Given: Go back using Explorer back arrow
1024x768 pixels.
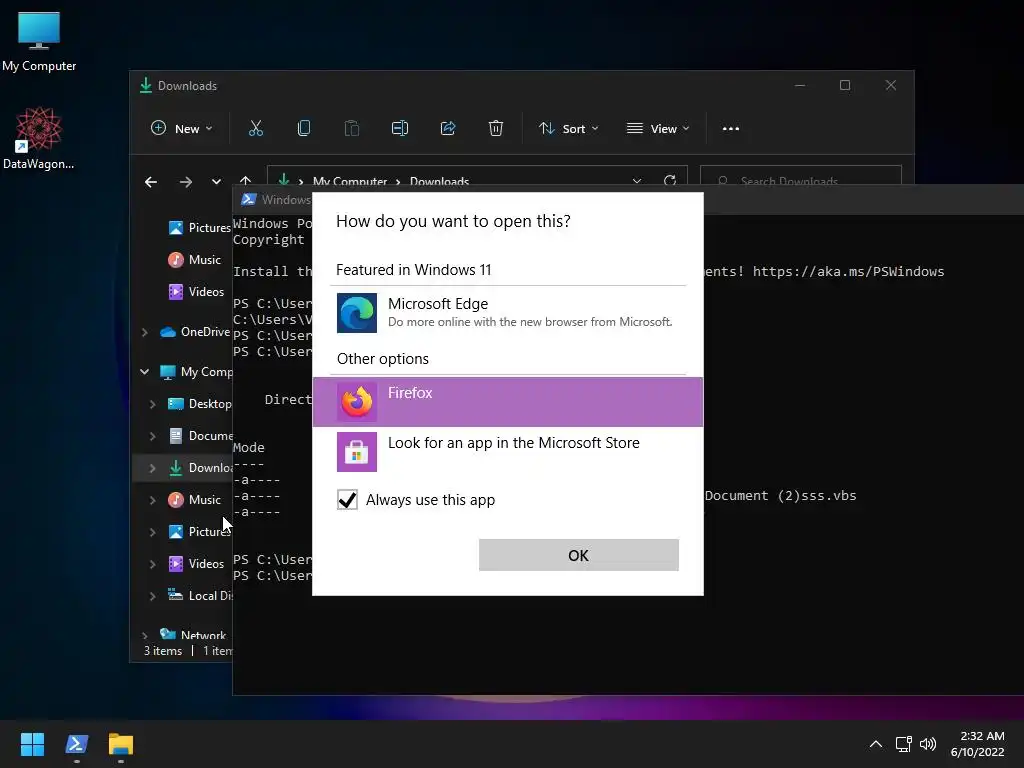Looking at the screenshot, I should (x=151, y=182).
